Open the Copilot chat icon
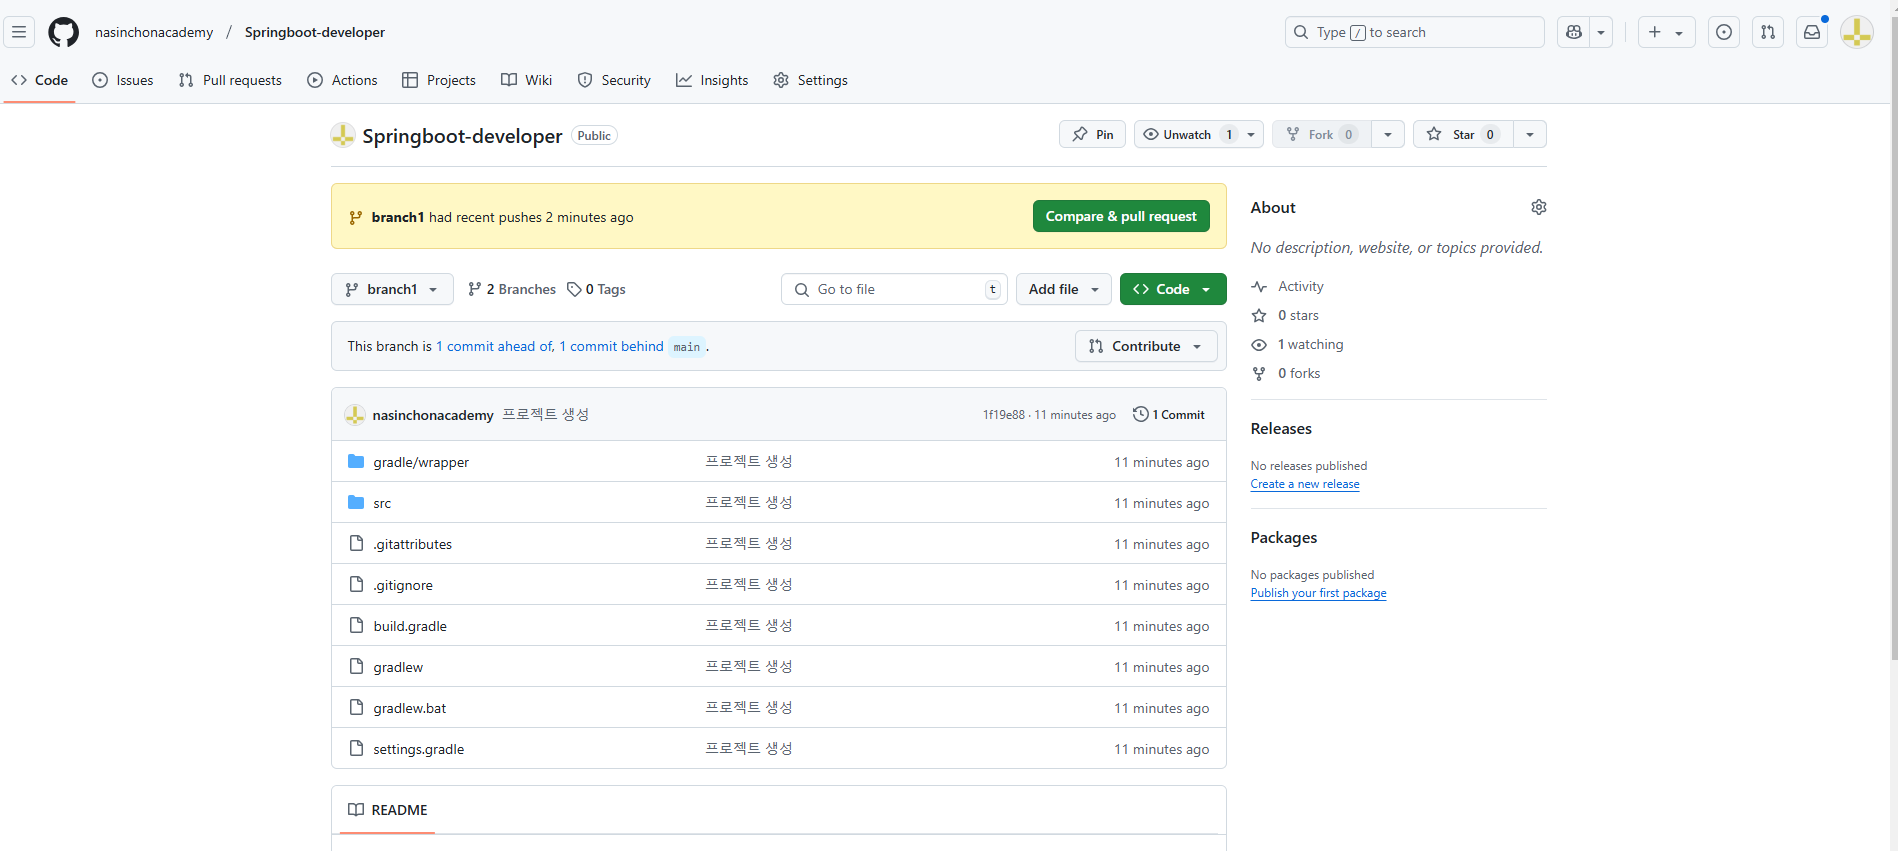This screenshot has height=851, width=1898. point(1574,32)
